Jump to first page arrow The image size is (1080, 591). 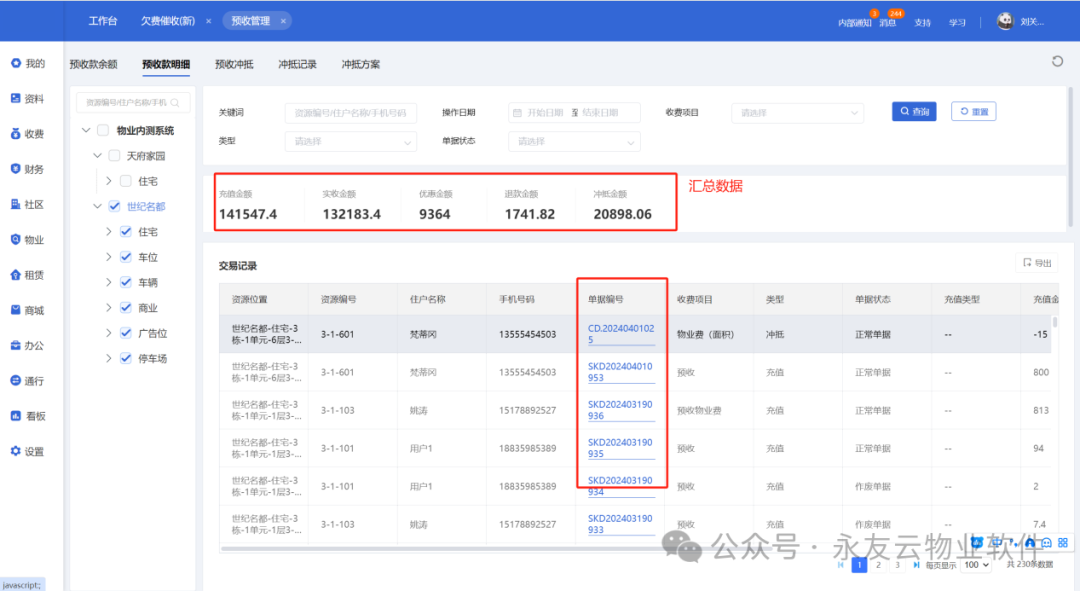(840, 565)
